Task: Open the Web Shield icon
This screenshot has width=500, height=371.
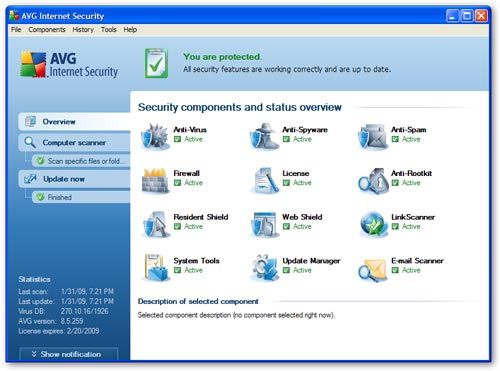Action: click(264, 224)
